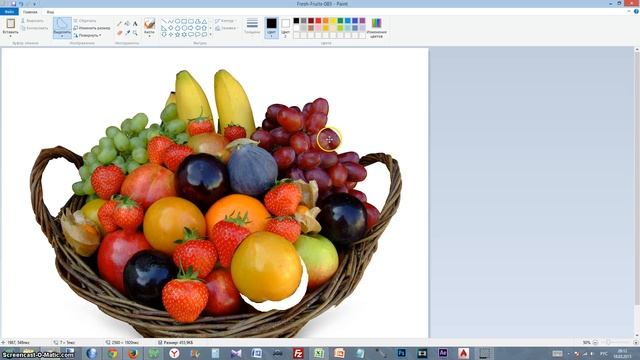Open the Resize image dialog
This screenshot has width=640, height=360.
[x=92, y=28]
